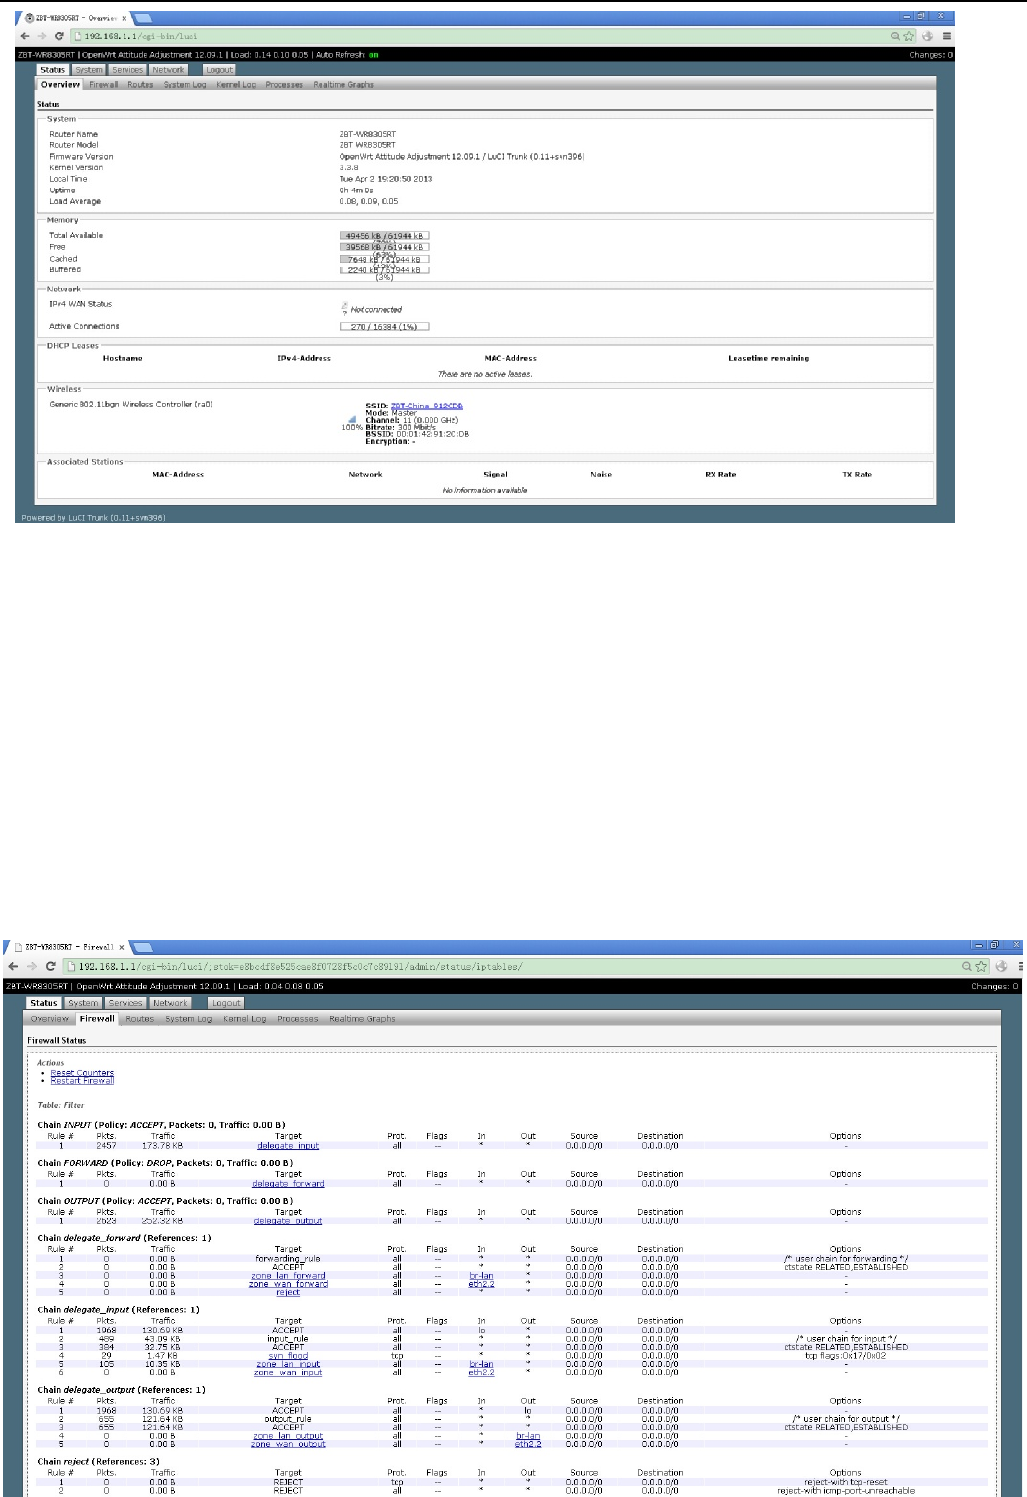This screenshot has height=1497, width=1027.
Task: Open zone_wan_forward target link
Action: coord(288,1284)
